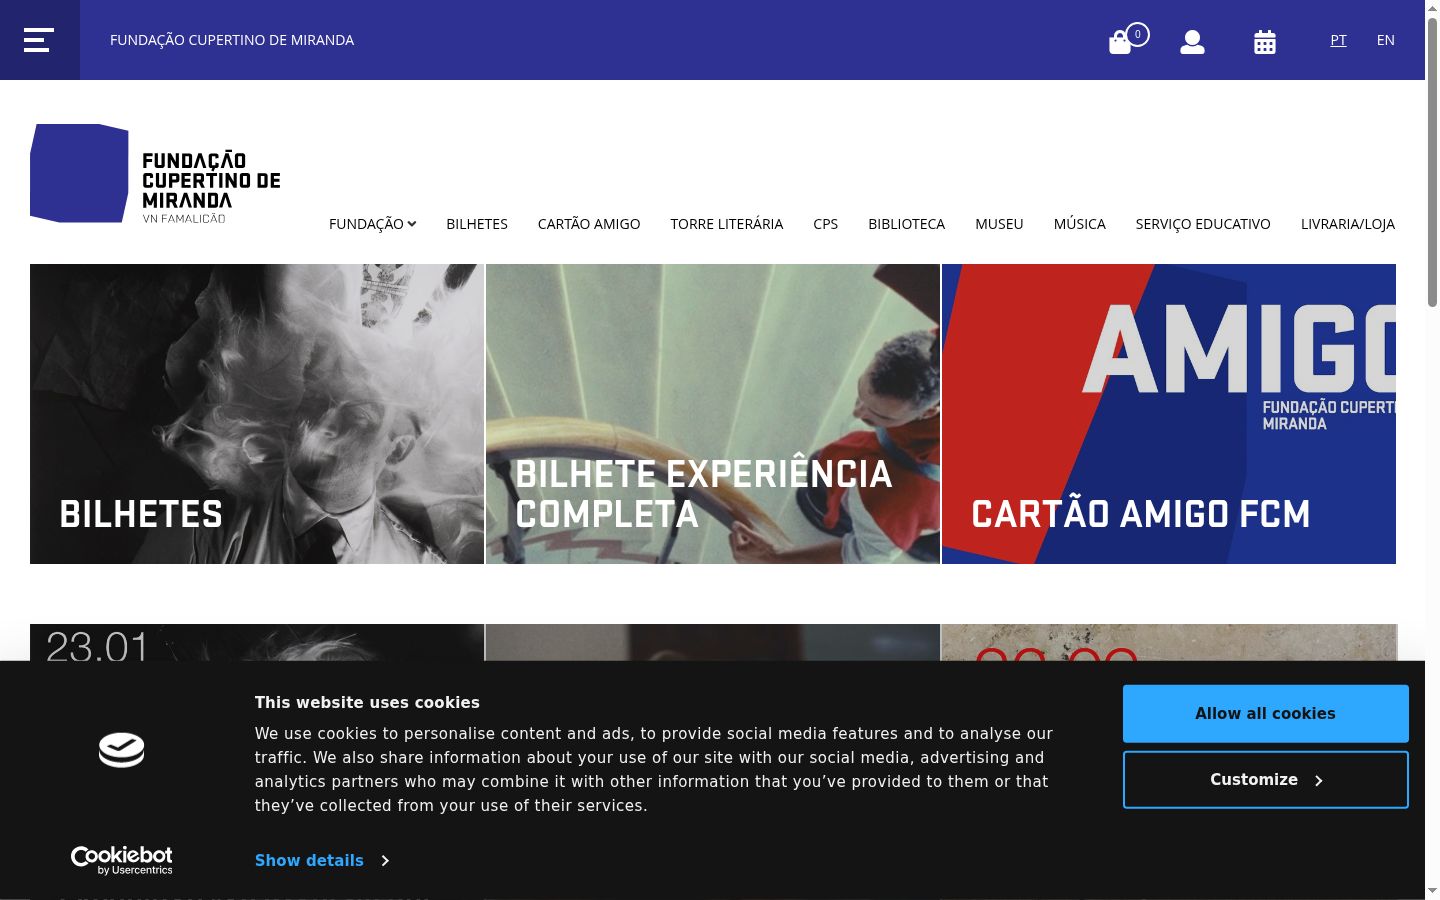Open the Biblioteca menu item
Image resolution: width=1440 pixels, height=900 pixels.
907,224
